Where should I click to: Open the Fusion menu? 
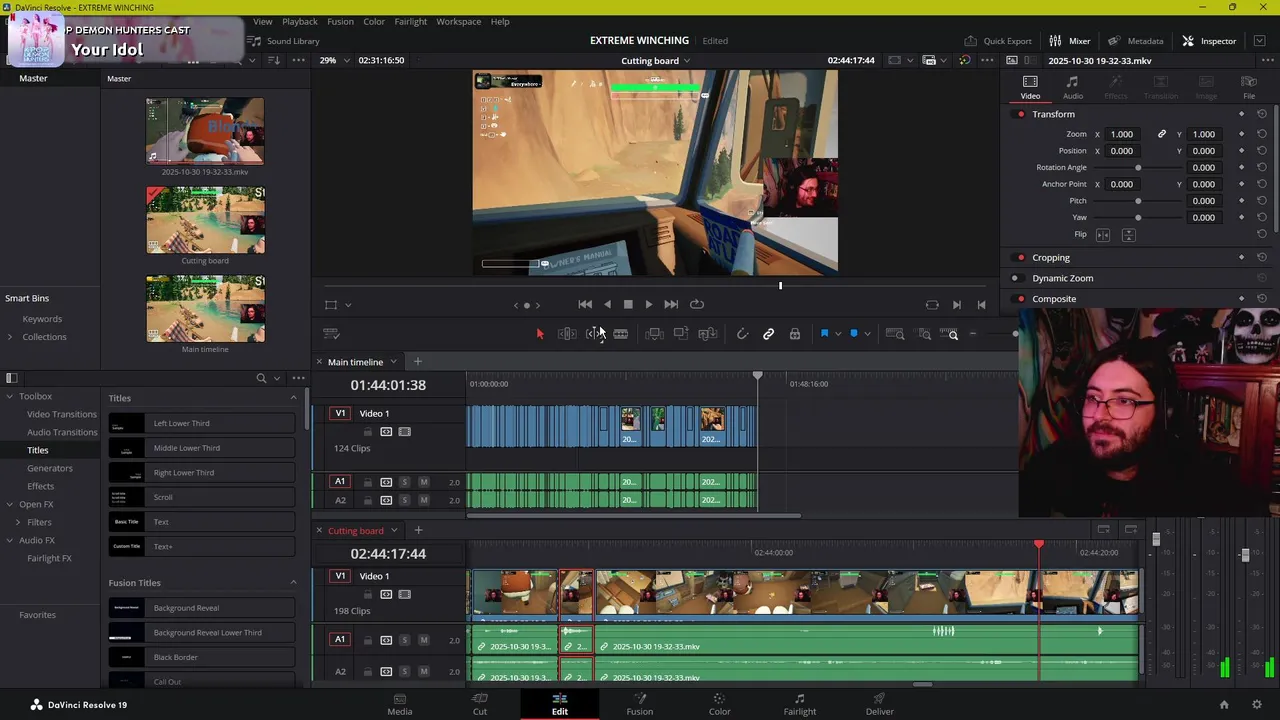click(x=340, y=21)
